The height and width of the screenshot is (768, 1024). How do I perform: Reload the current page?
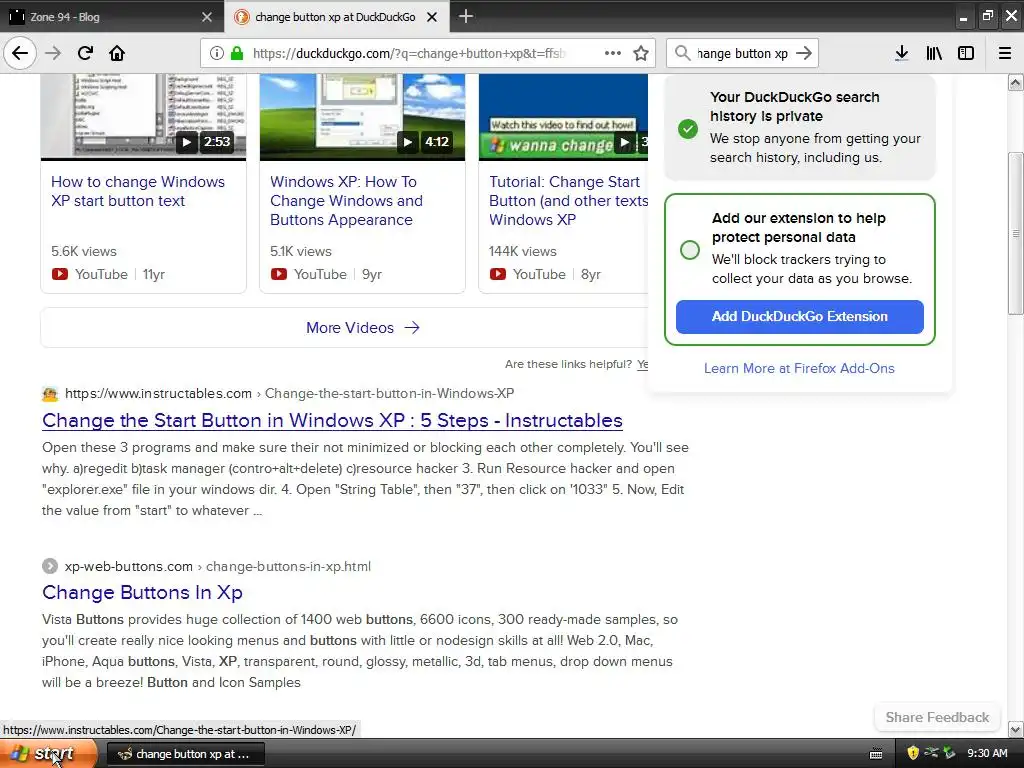point(85,53)
